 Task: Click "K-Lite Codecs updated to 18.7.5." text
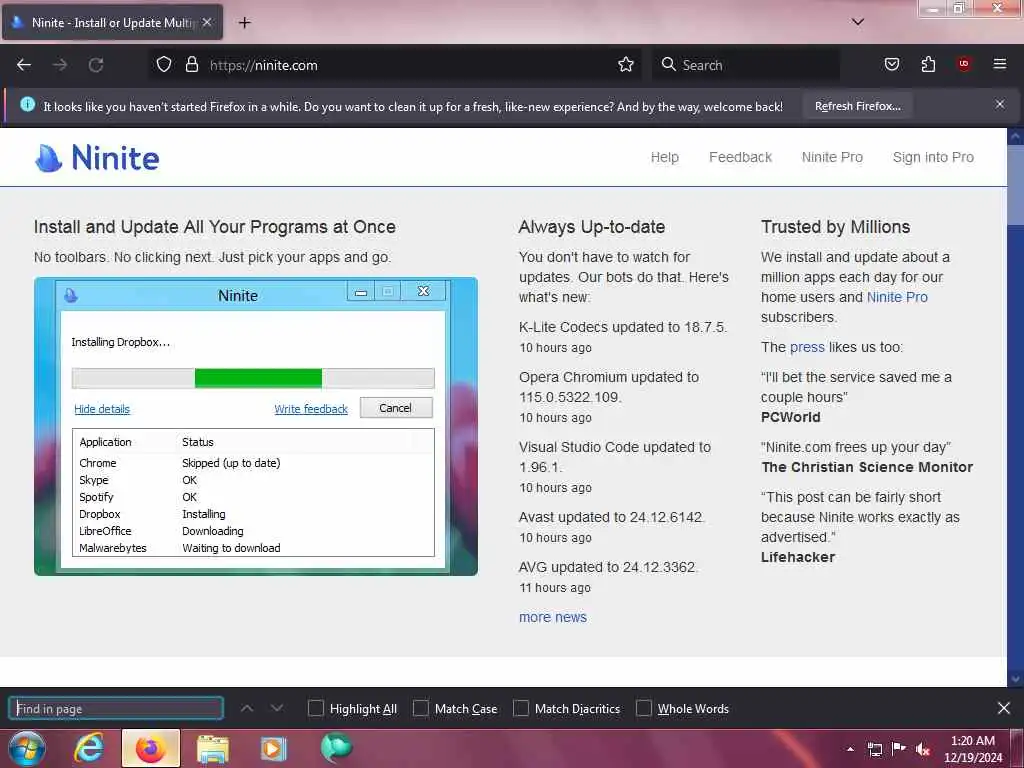[623, 327]
